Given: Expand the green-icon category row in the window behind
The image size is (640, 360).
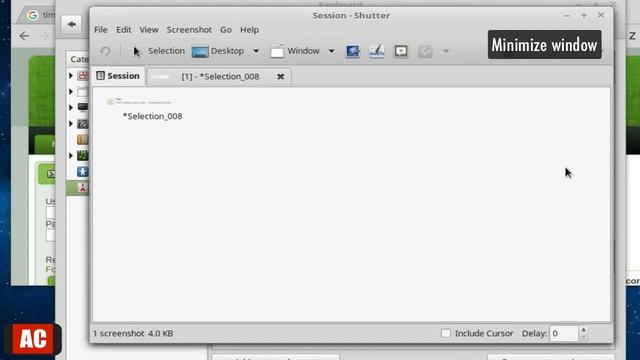Looking at the screenshot, I should (71, 155).
